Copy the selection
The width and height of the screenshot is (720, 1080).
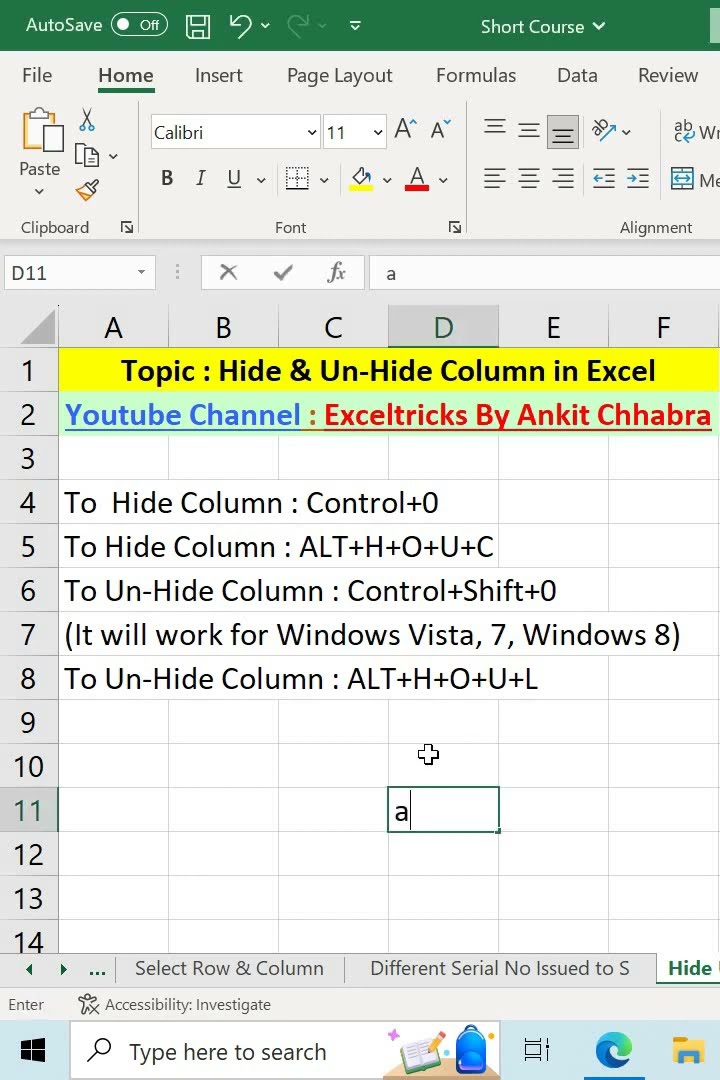pyautogui.click(x=87, y=156)
